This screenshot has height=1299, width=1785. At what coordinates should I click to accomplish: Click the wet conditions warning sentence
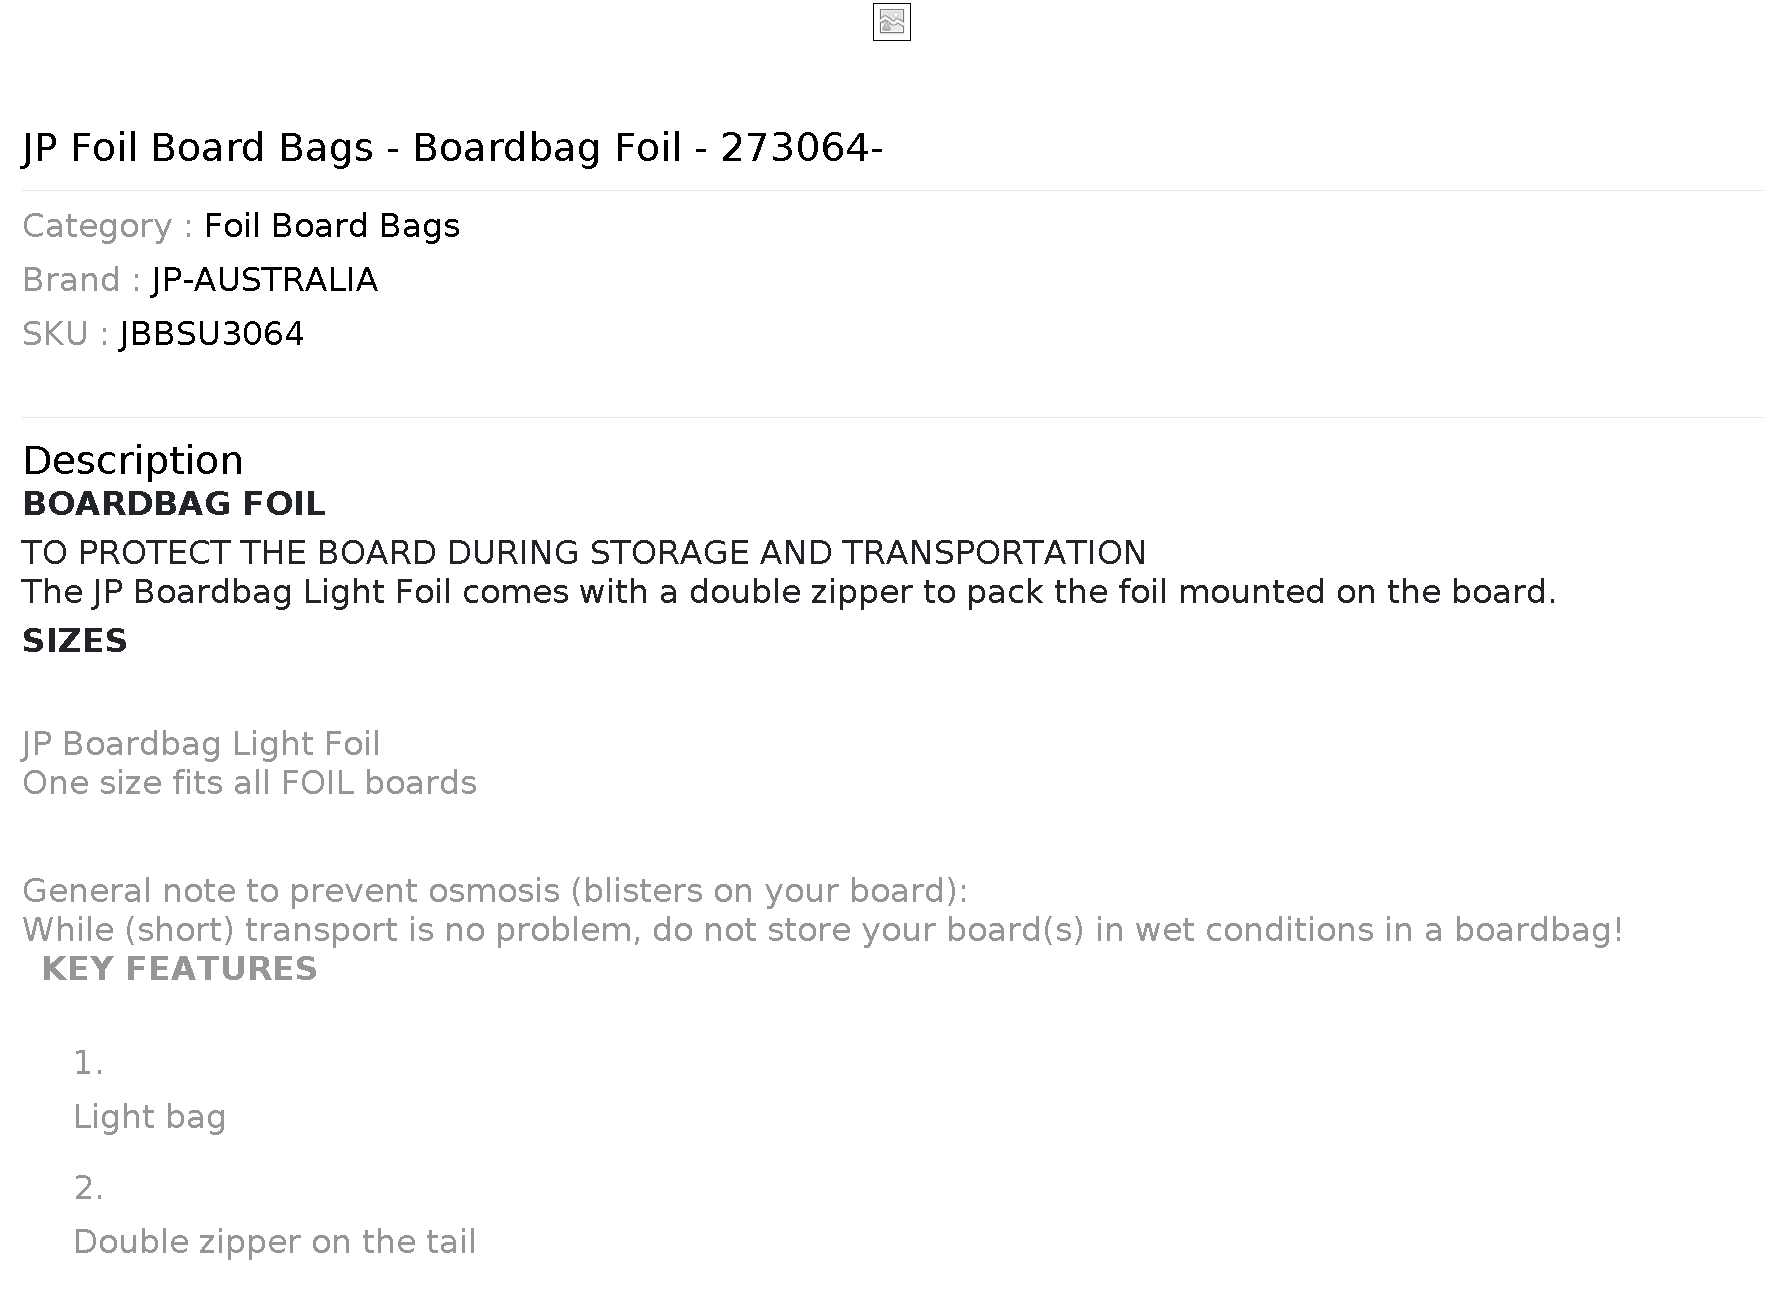pos(823,930)
